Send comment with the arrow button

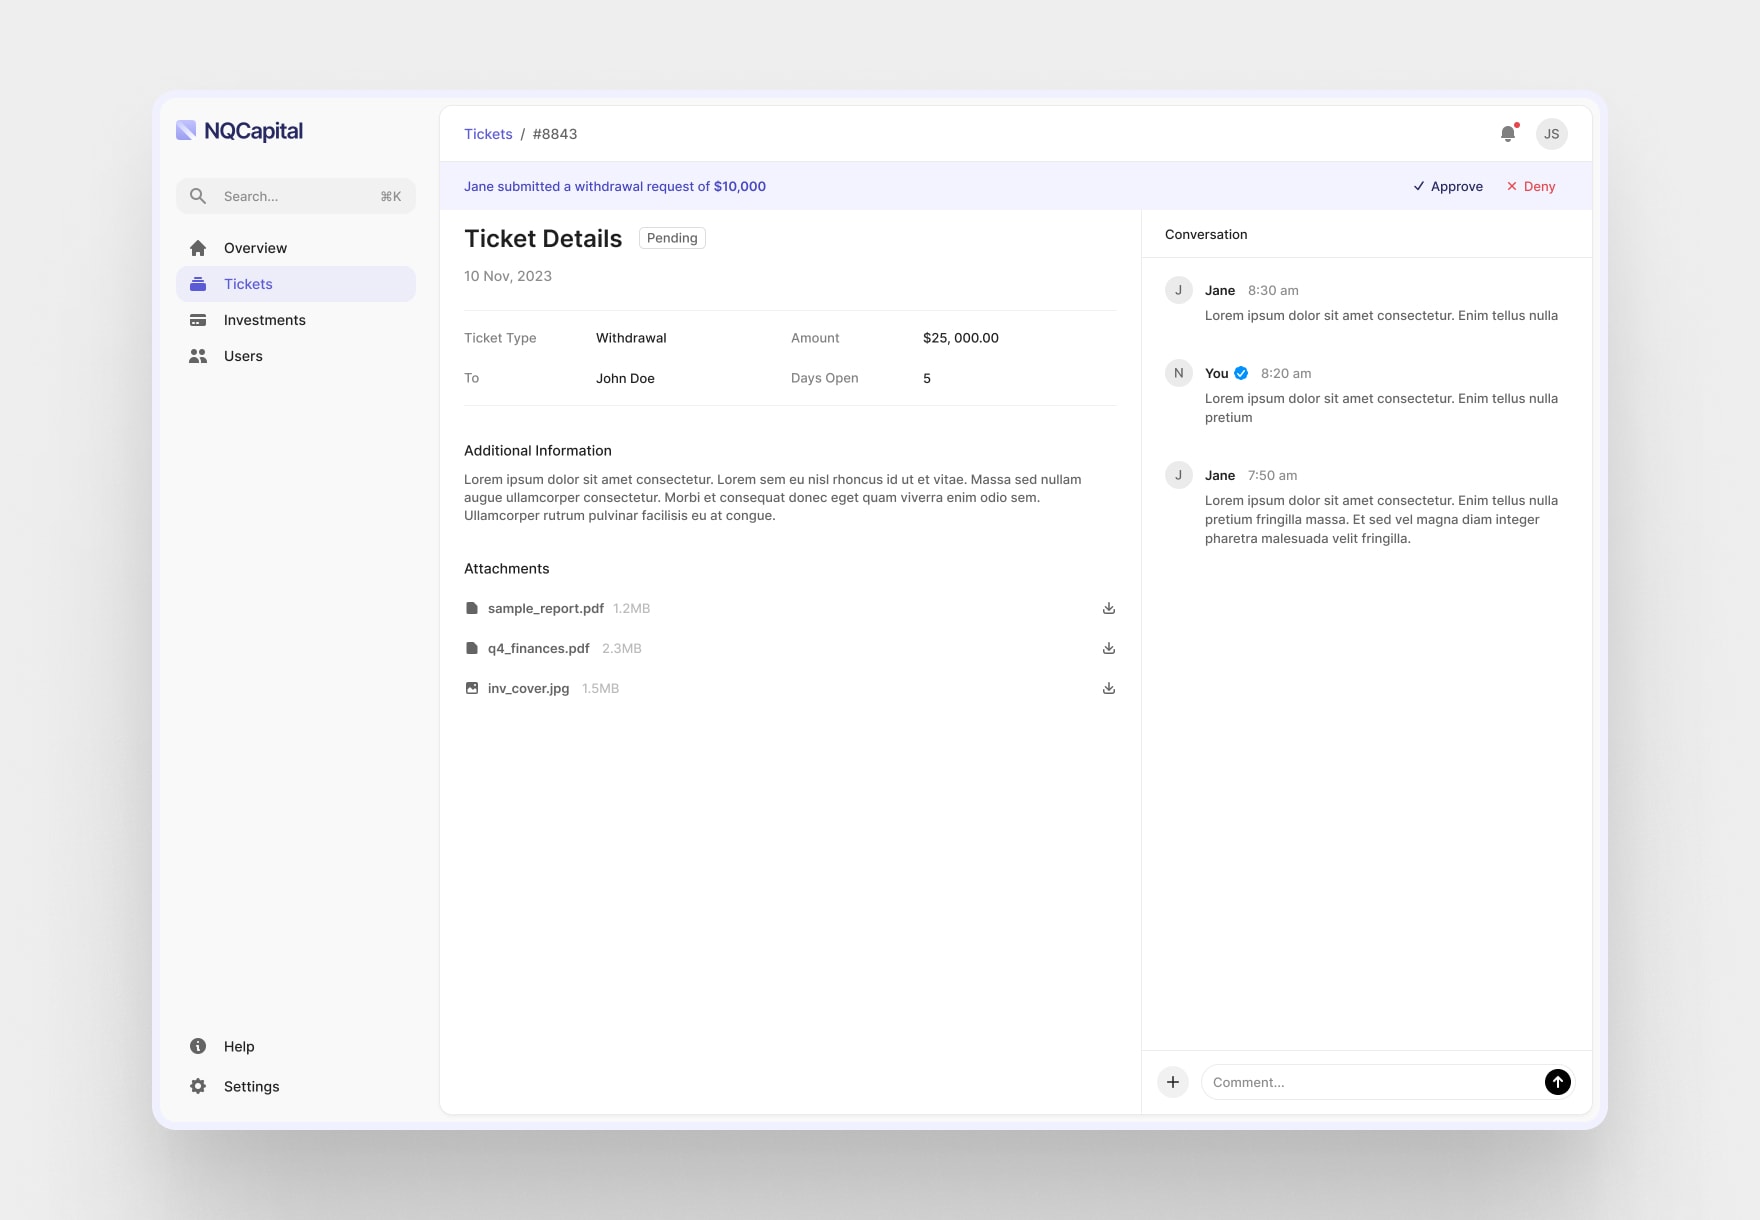(x=1558, y=1082)
